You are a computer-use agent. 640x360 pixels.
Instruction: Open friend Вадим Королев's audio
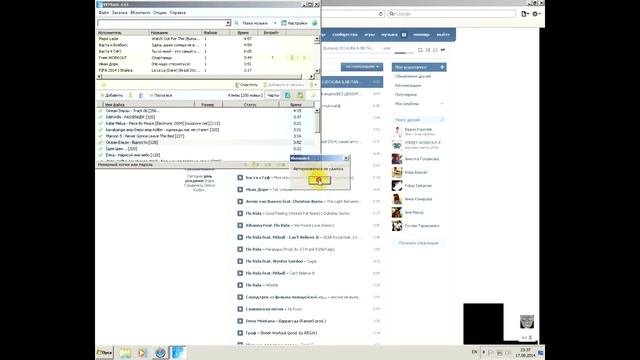point(418,131)
